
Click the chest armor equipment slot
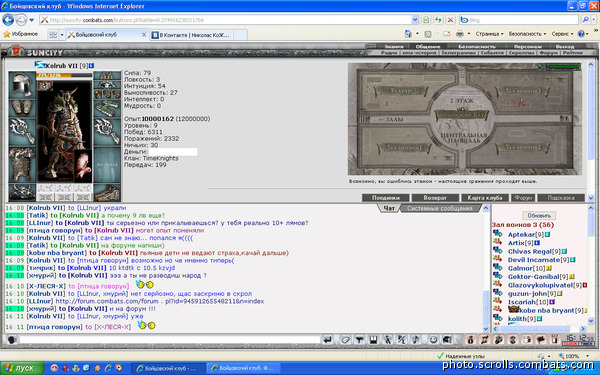(x=22, y=165)
